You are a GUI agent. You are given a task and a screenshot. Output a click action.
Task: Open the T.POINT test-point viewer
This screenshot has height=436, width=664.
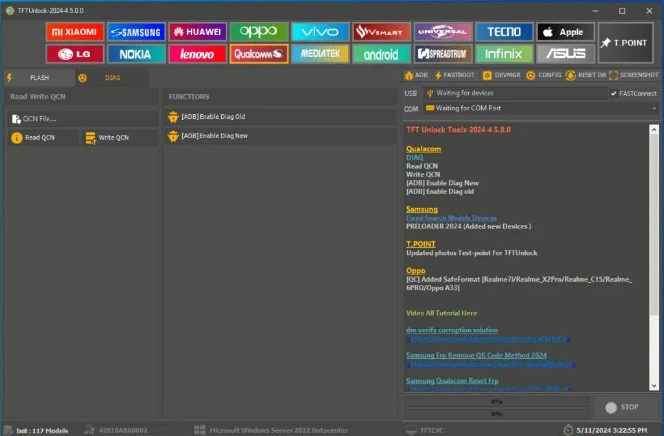625,43
